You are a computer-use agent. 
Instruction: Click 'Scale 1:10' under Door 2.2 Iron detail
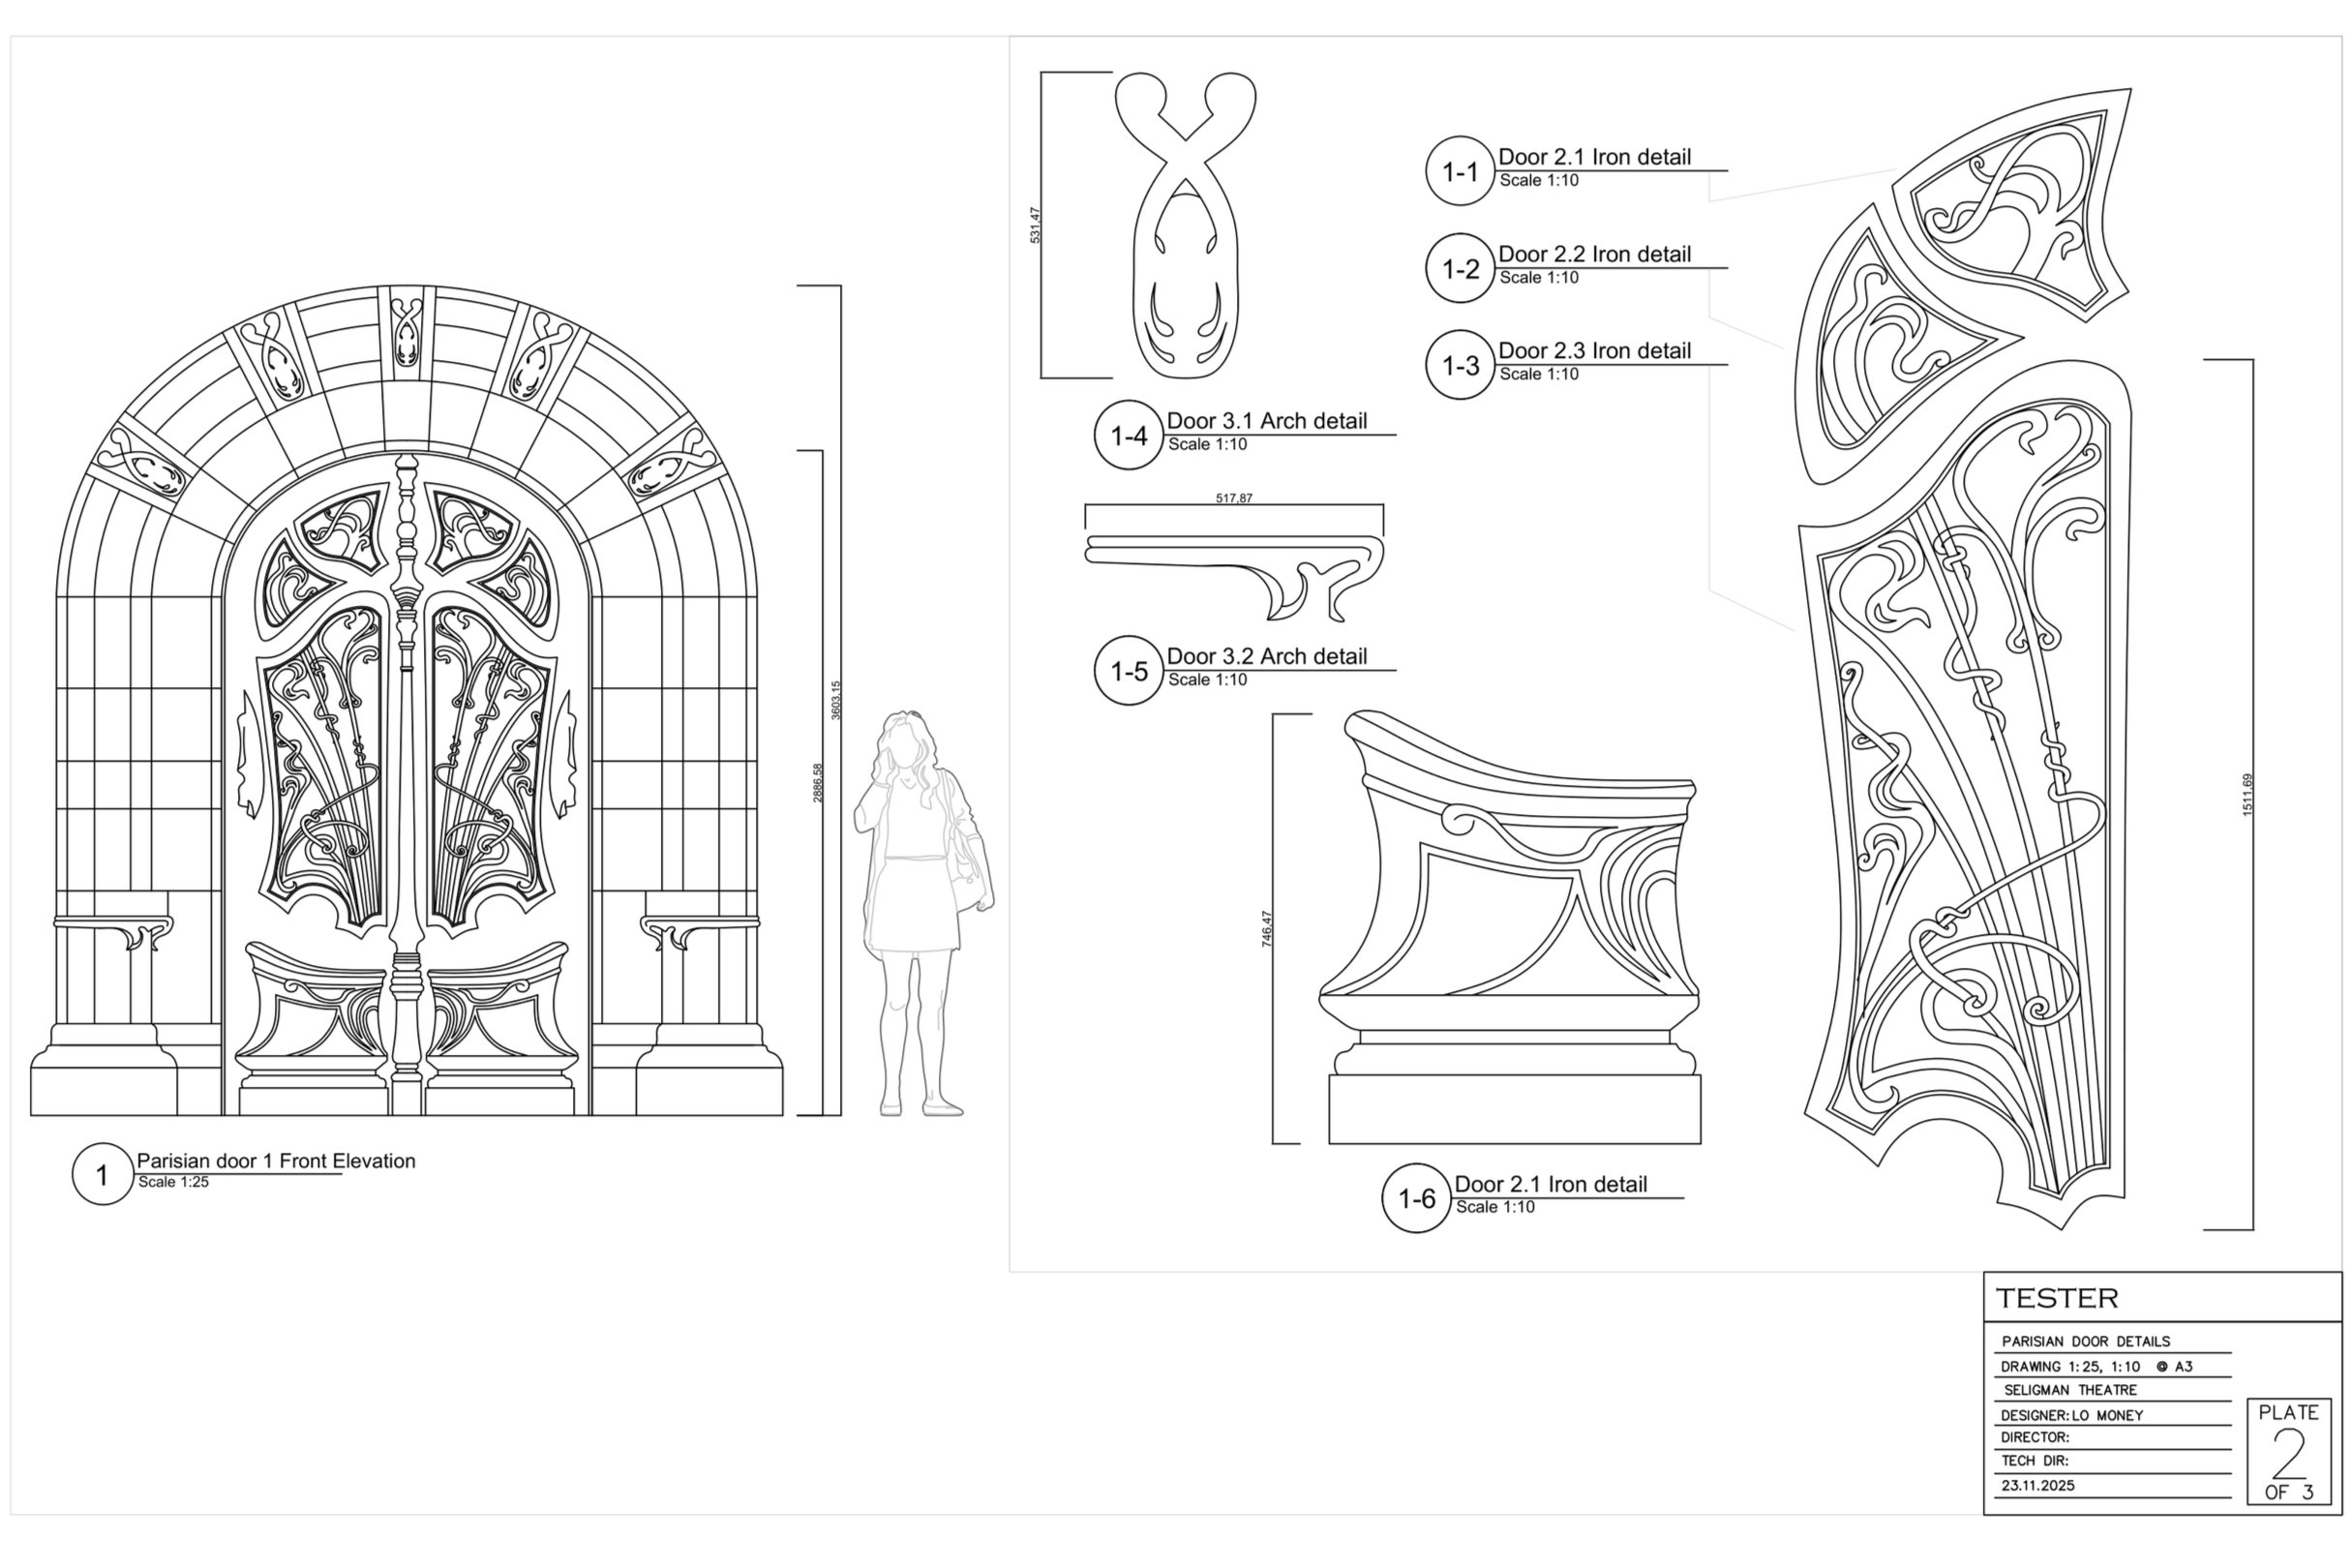[1538, 277]
